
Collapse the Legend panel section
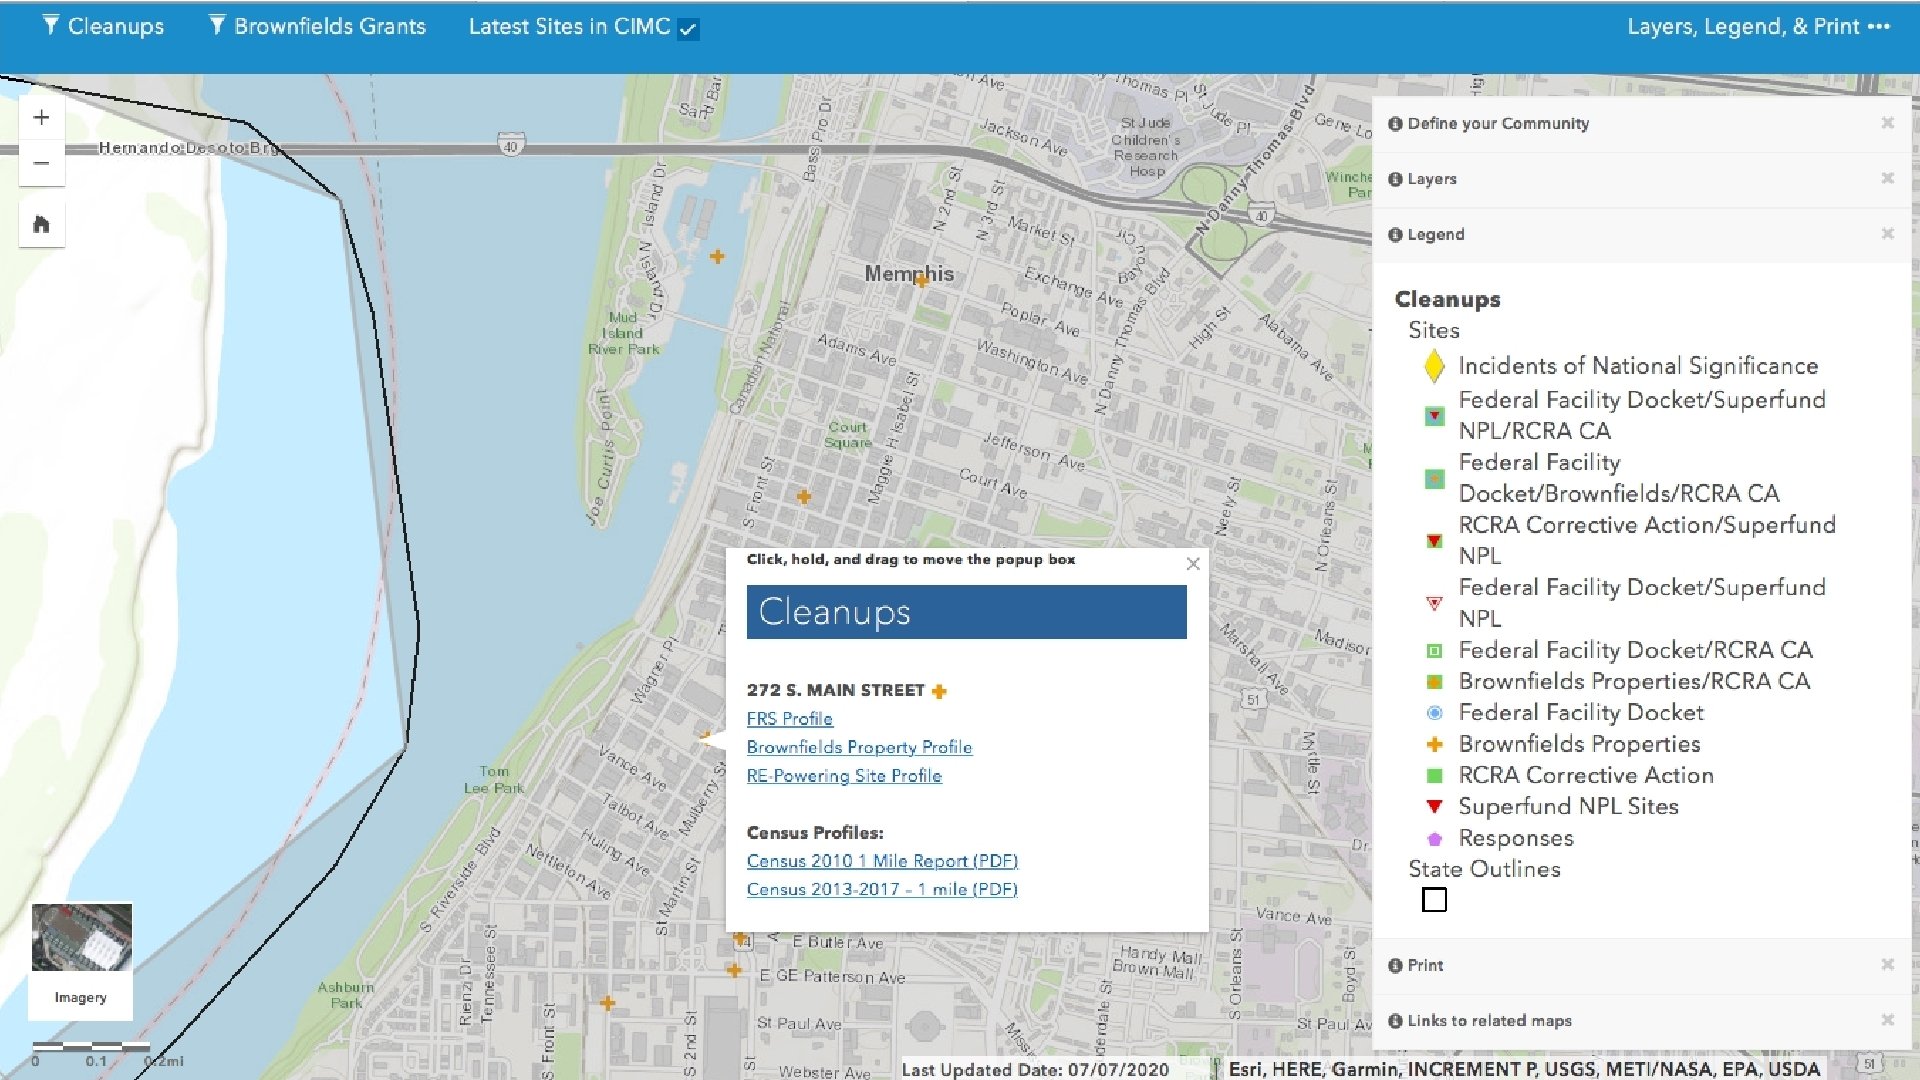click(1435, 235)
